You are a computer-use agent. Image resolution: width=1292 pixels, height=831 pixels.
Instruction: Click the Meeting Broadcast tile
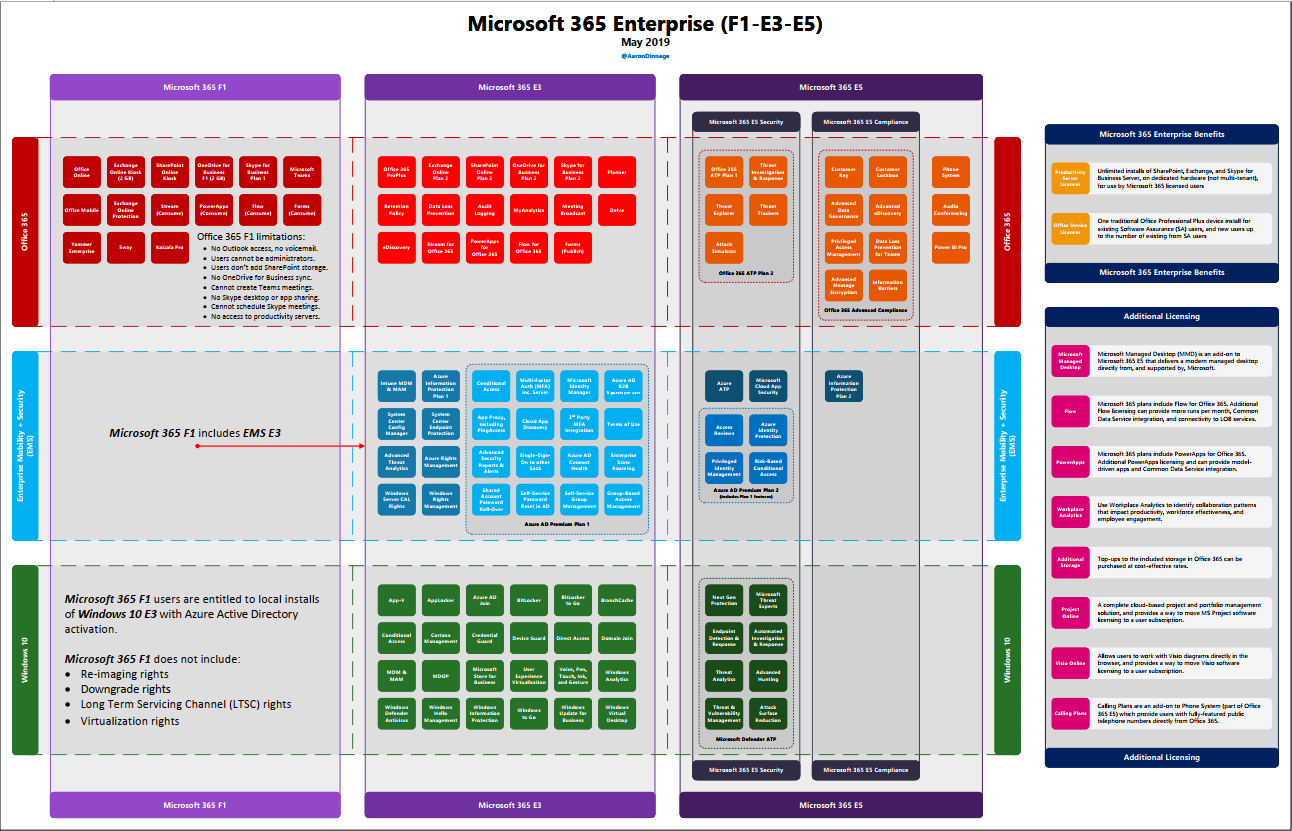point(573,209)
